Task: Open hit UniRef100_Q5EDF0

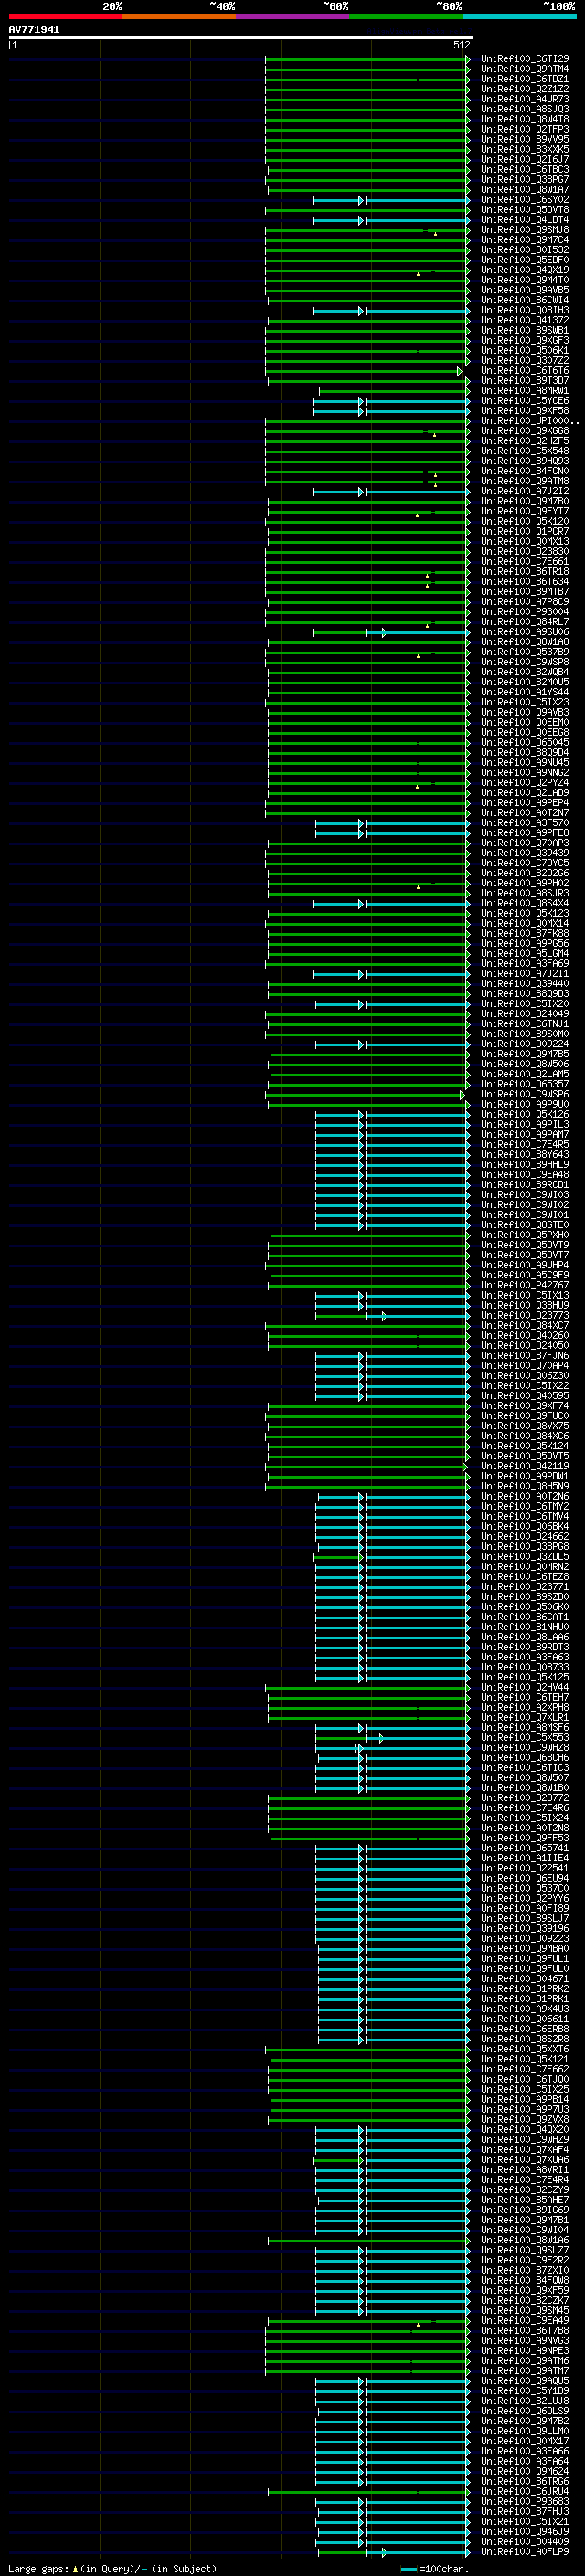Action: click(x=525, y=260)
